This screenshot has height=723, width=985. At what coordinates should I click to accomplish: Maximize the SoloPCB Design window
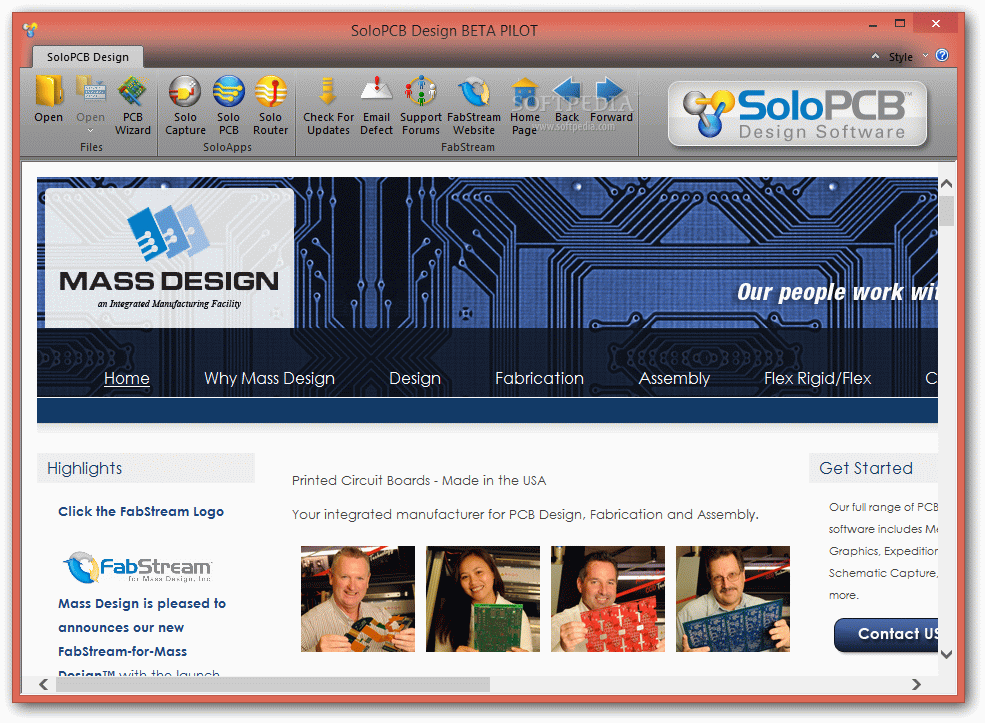(900, 24)
